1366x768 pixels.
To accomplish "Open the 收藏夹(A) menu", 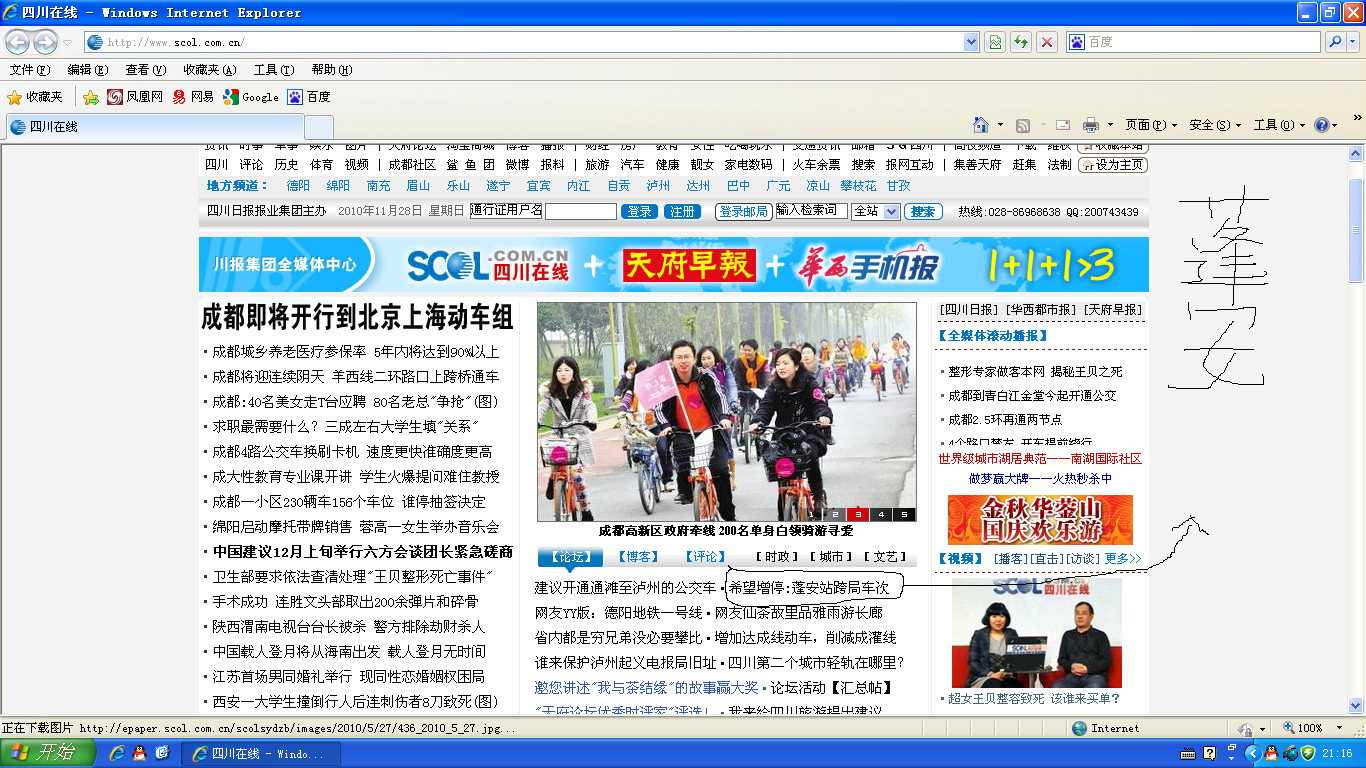I will click(x=210, y=70).
